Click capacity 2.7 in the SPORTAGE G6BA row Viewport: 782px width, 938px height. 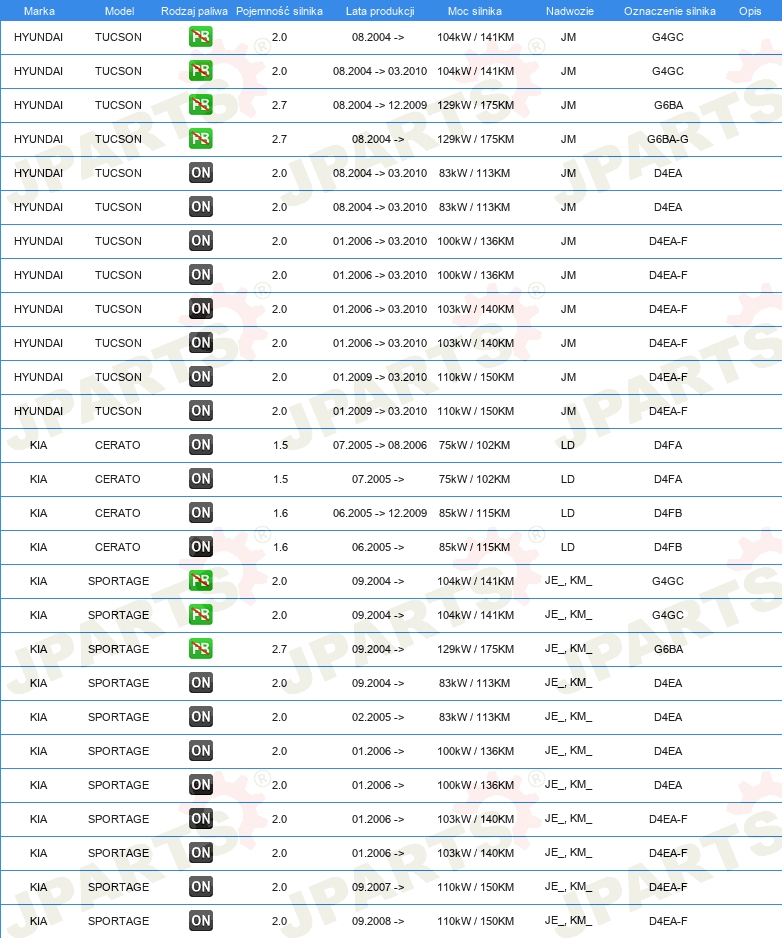tap(279, 649)
